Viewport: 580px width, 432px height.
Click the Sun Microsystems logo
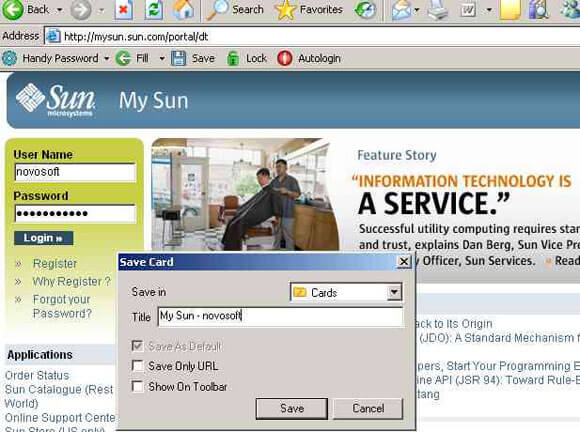(55, 100)
